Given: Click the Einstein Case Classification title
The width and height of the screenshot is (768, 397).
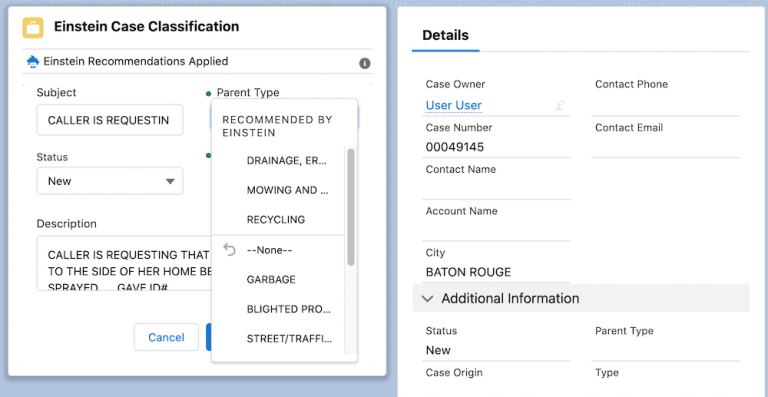Looking at the screenshot, I should tap(146, 26).
